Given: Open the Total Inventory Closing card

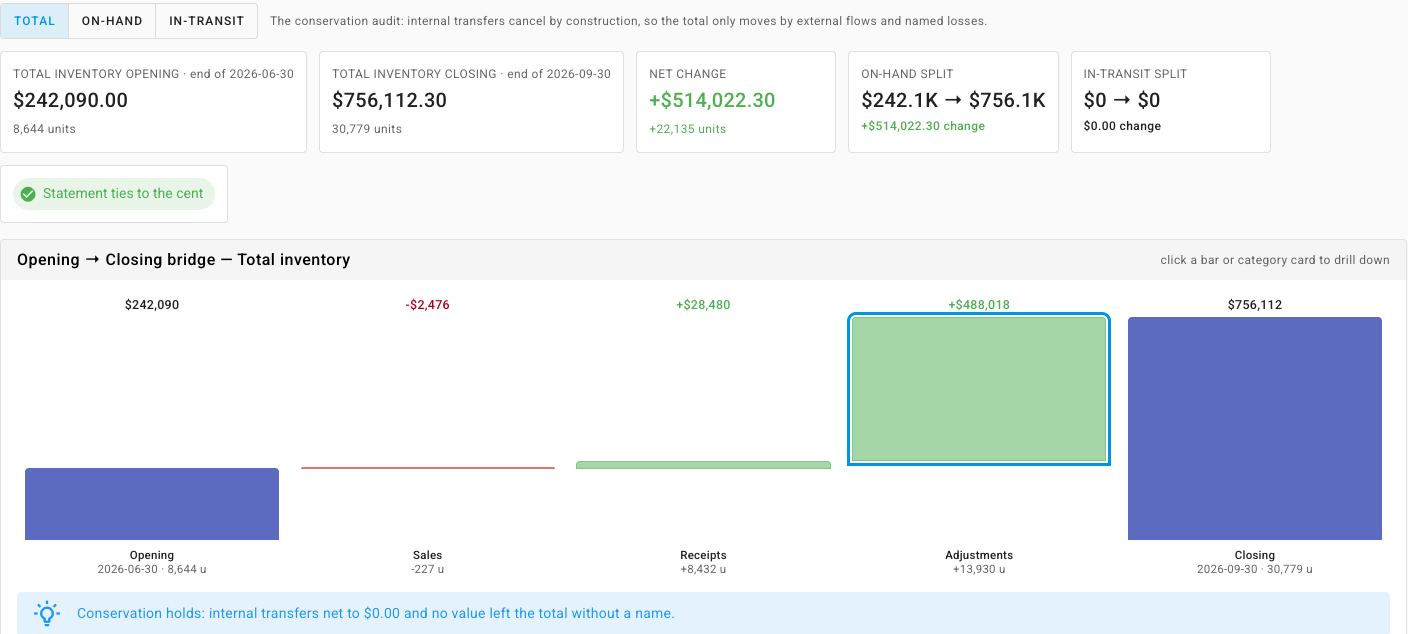Looking at the screenshot, I should [471, 102].
